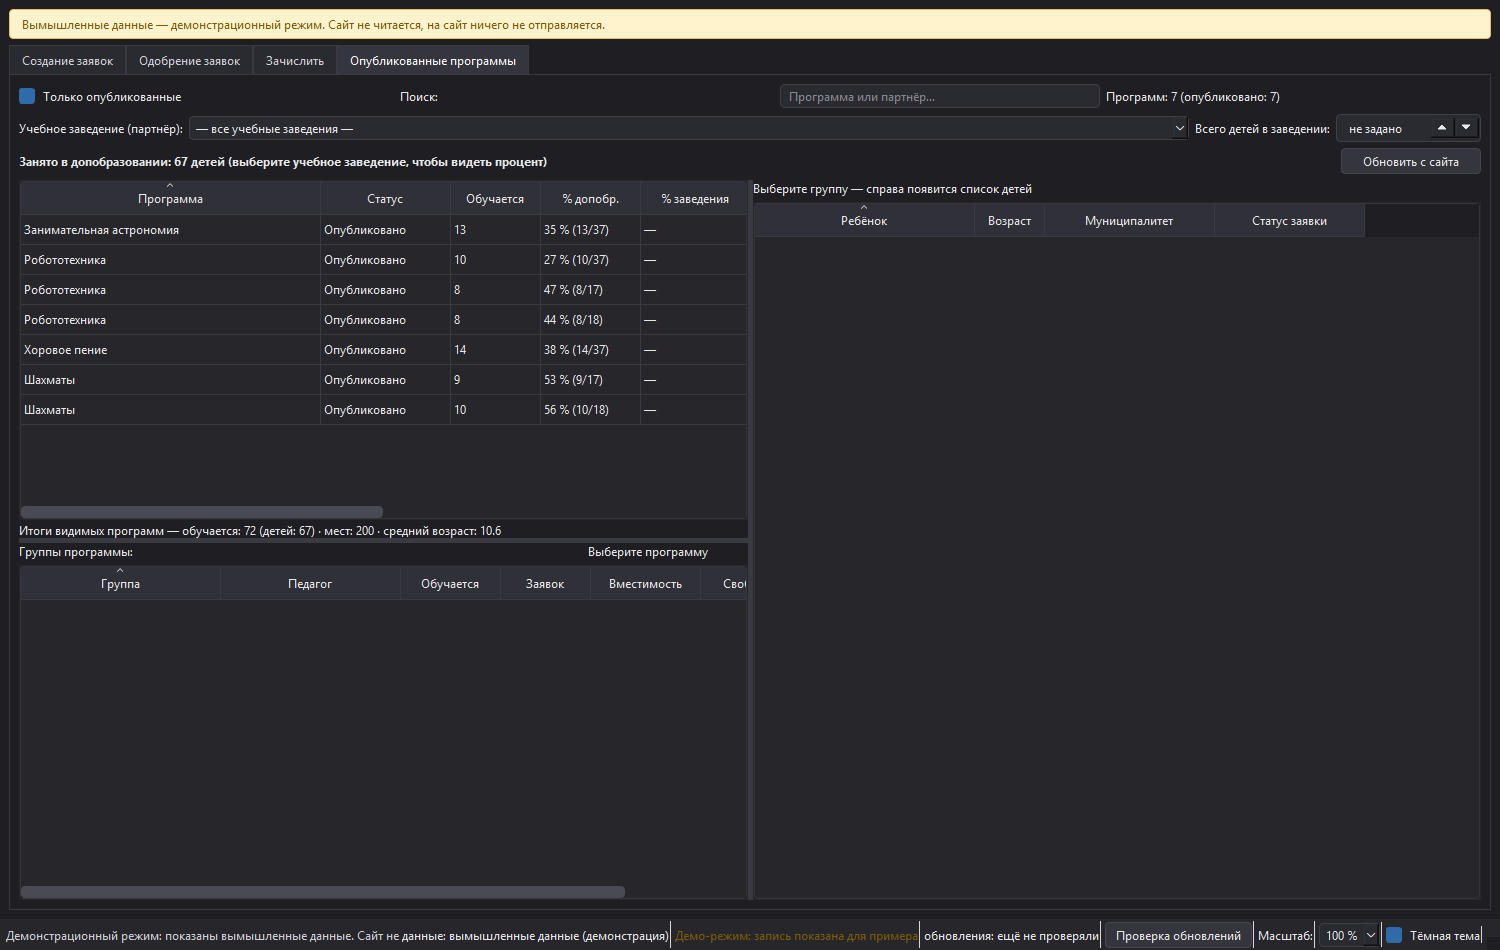Select the «Робототехника» row with 44 % (8/18)
Viewport: 1500px width, 950px height.
click(x=383, y=320)
